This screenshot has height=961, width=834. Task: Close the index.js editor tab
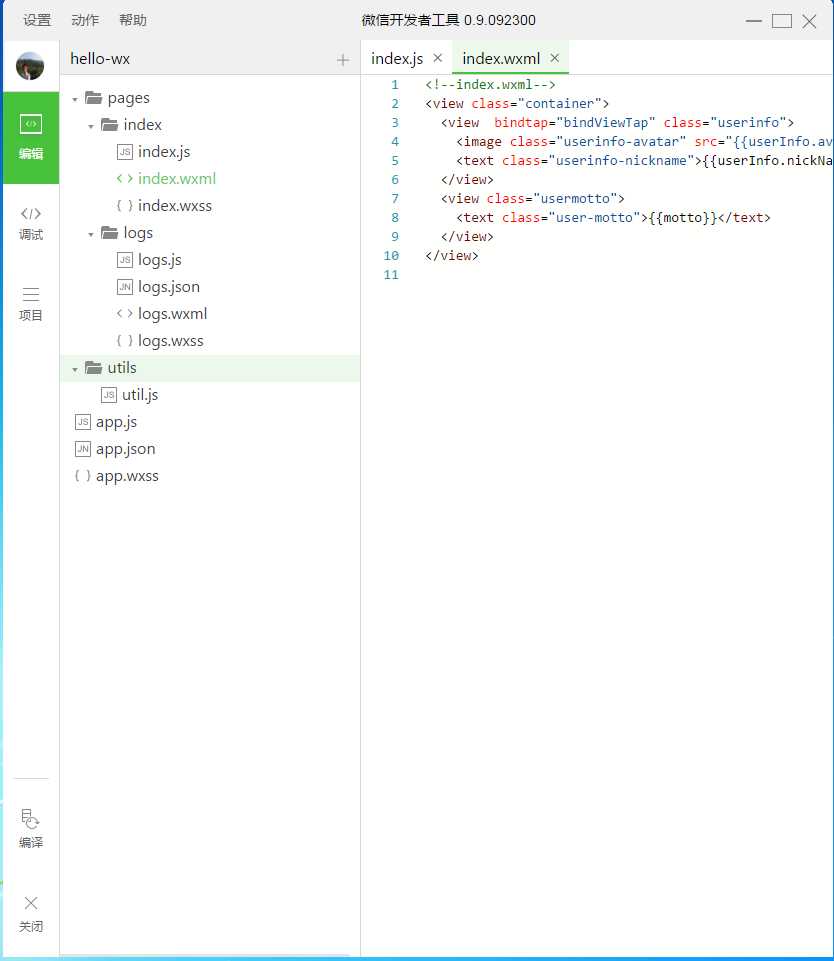(438, 58)
